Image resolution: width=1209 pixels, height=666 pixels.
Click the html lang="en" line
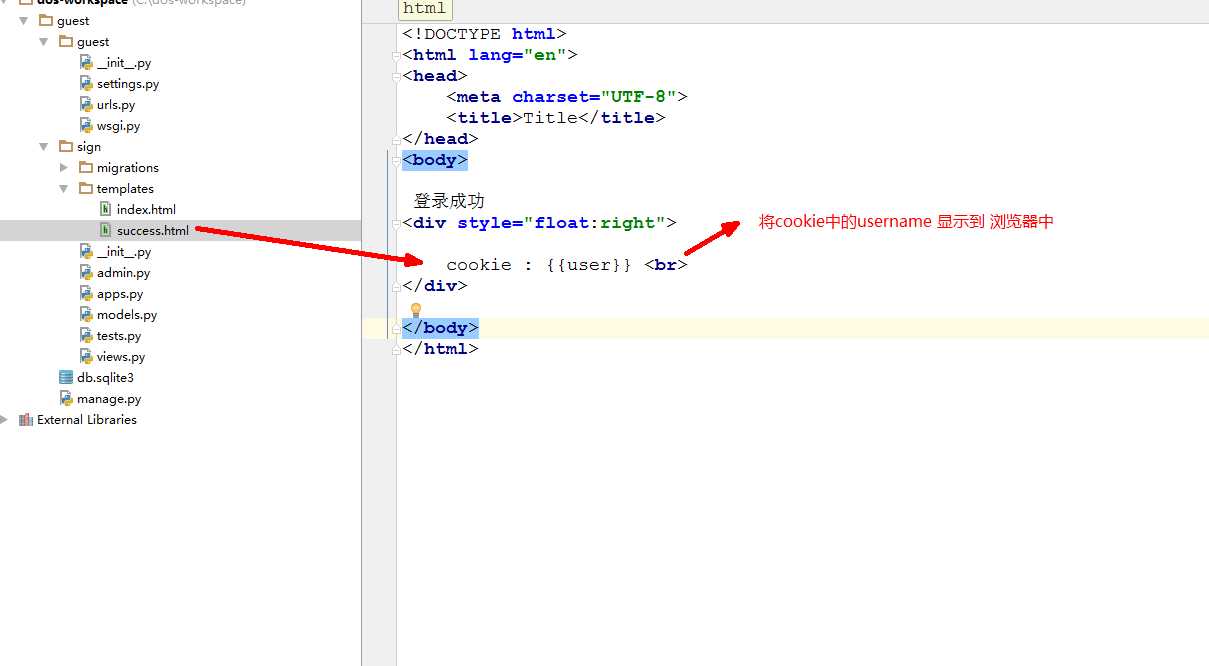tap(490, 55)
